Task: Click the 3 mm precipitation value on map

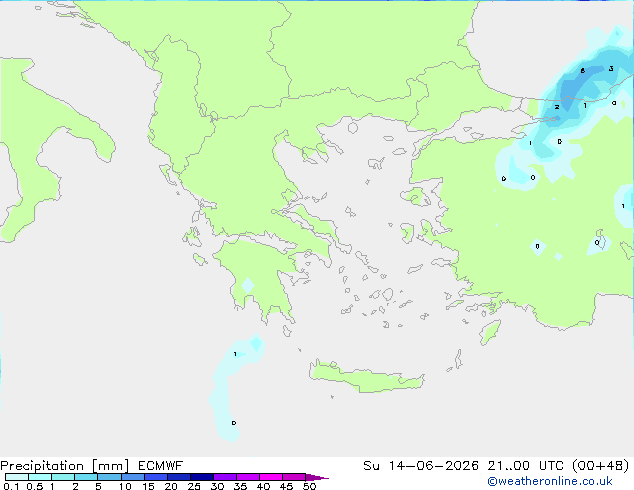Action: [611, 69]
